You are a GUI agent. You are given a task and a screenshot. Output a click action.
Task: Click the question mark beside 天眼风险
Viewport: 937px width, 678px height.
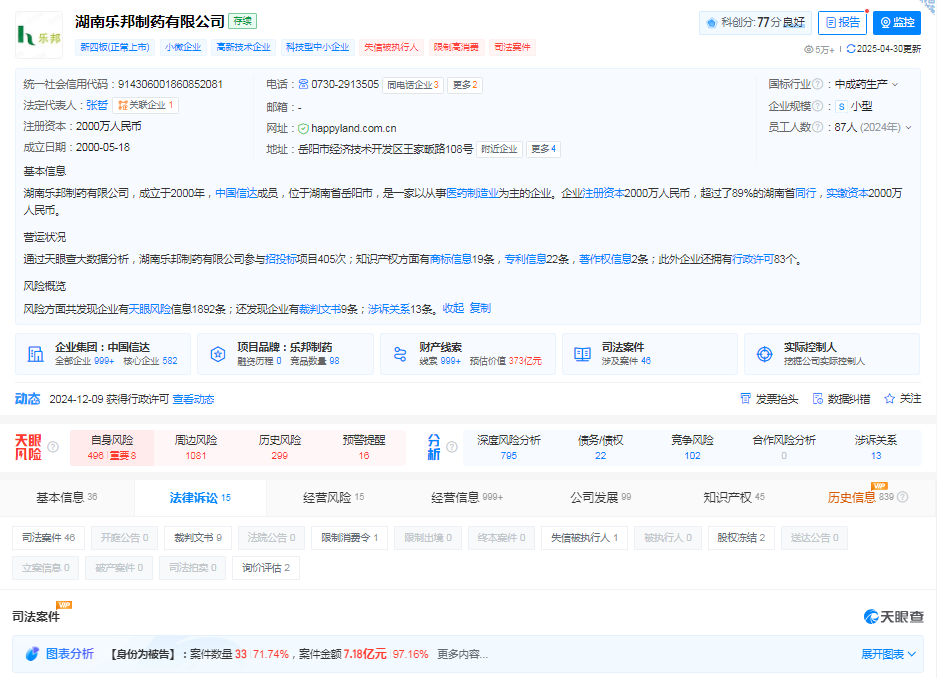click(53, 447)
